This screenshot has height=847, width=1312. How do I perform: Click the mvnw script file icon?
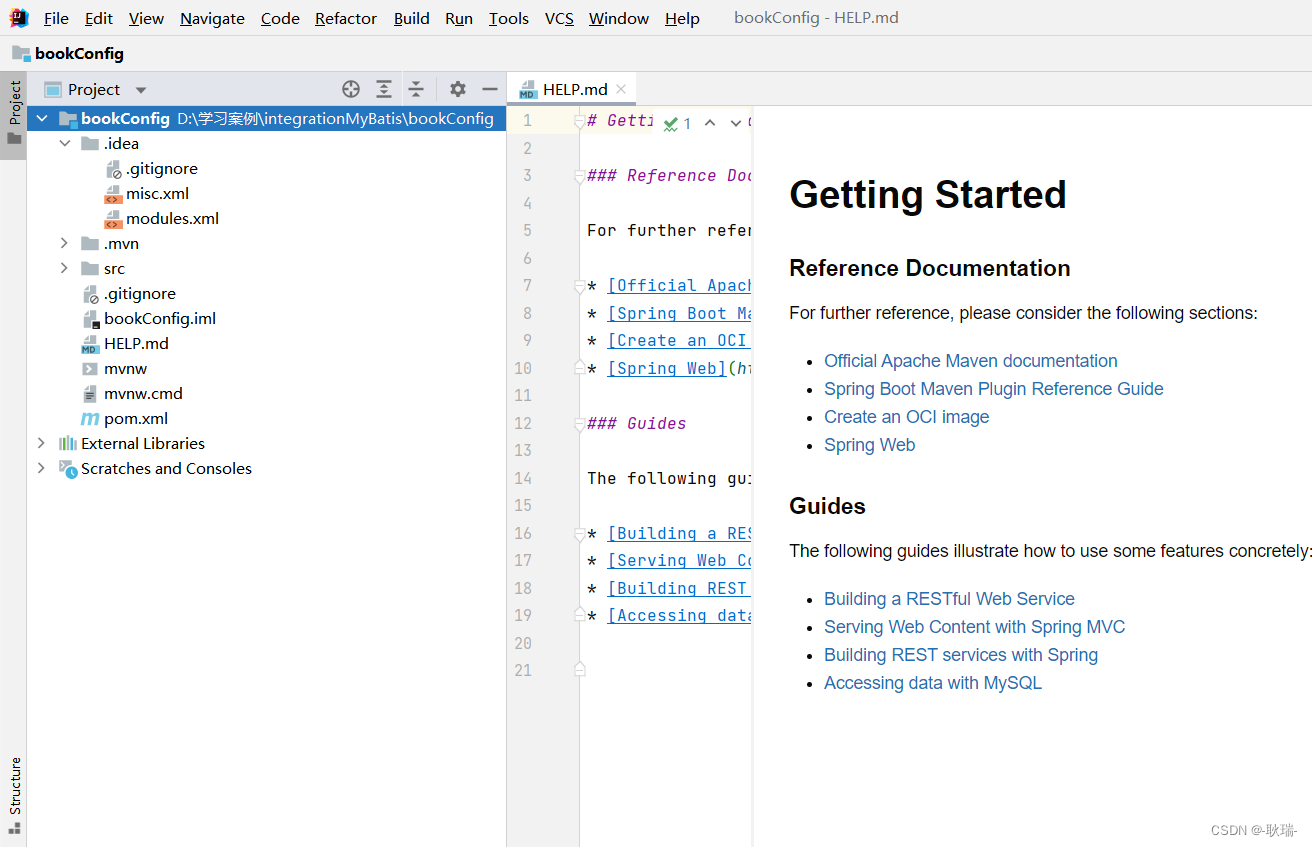click(90, 369)
